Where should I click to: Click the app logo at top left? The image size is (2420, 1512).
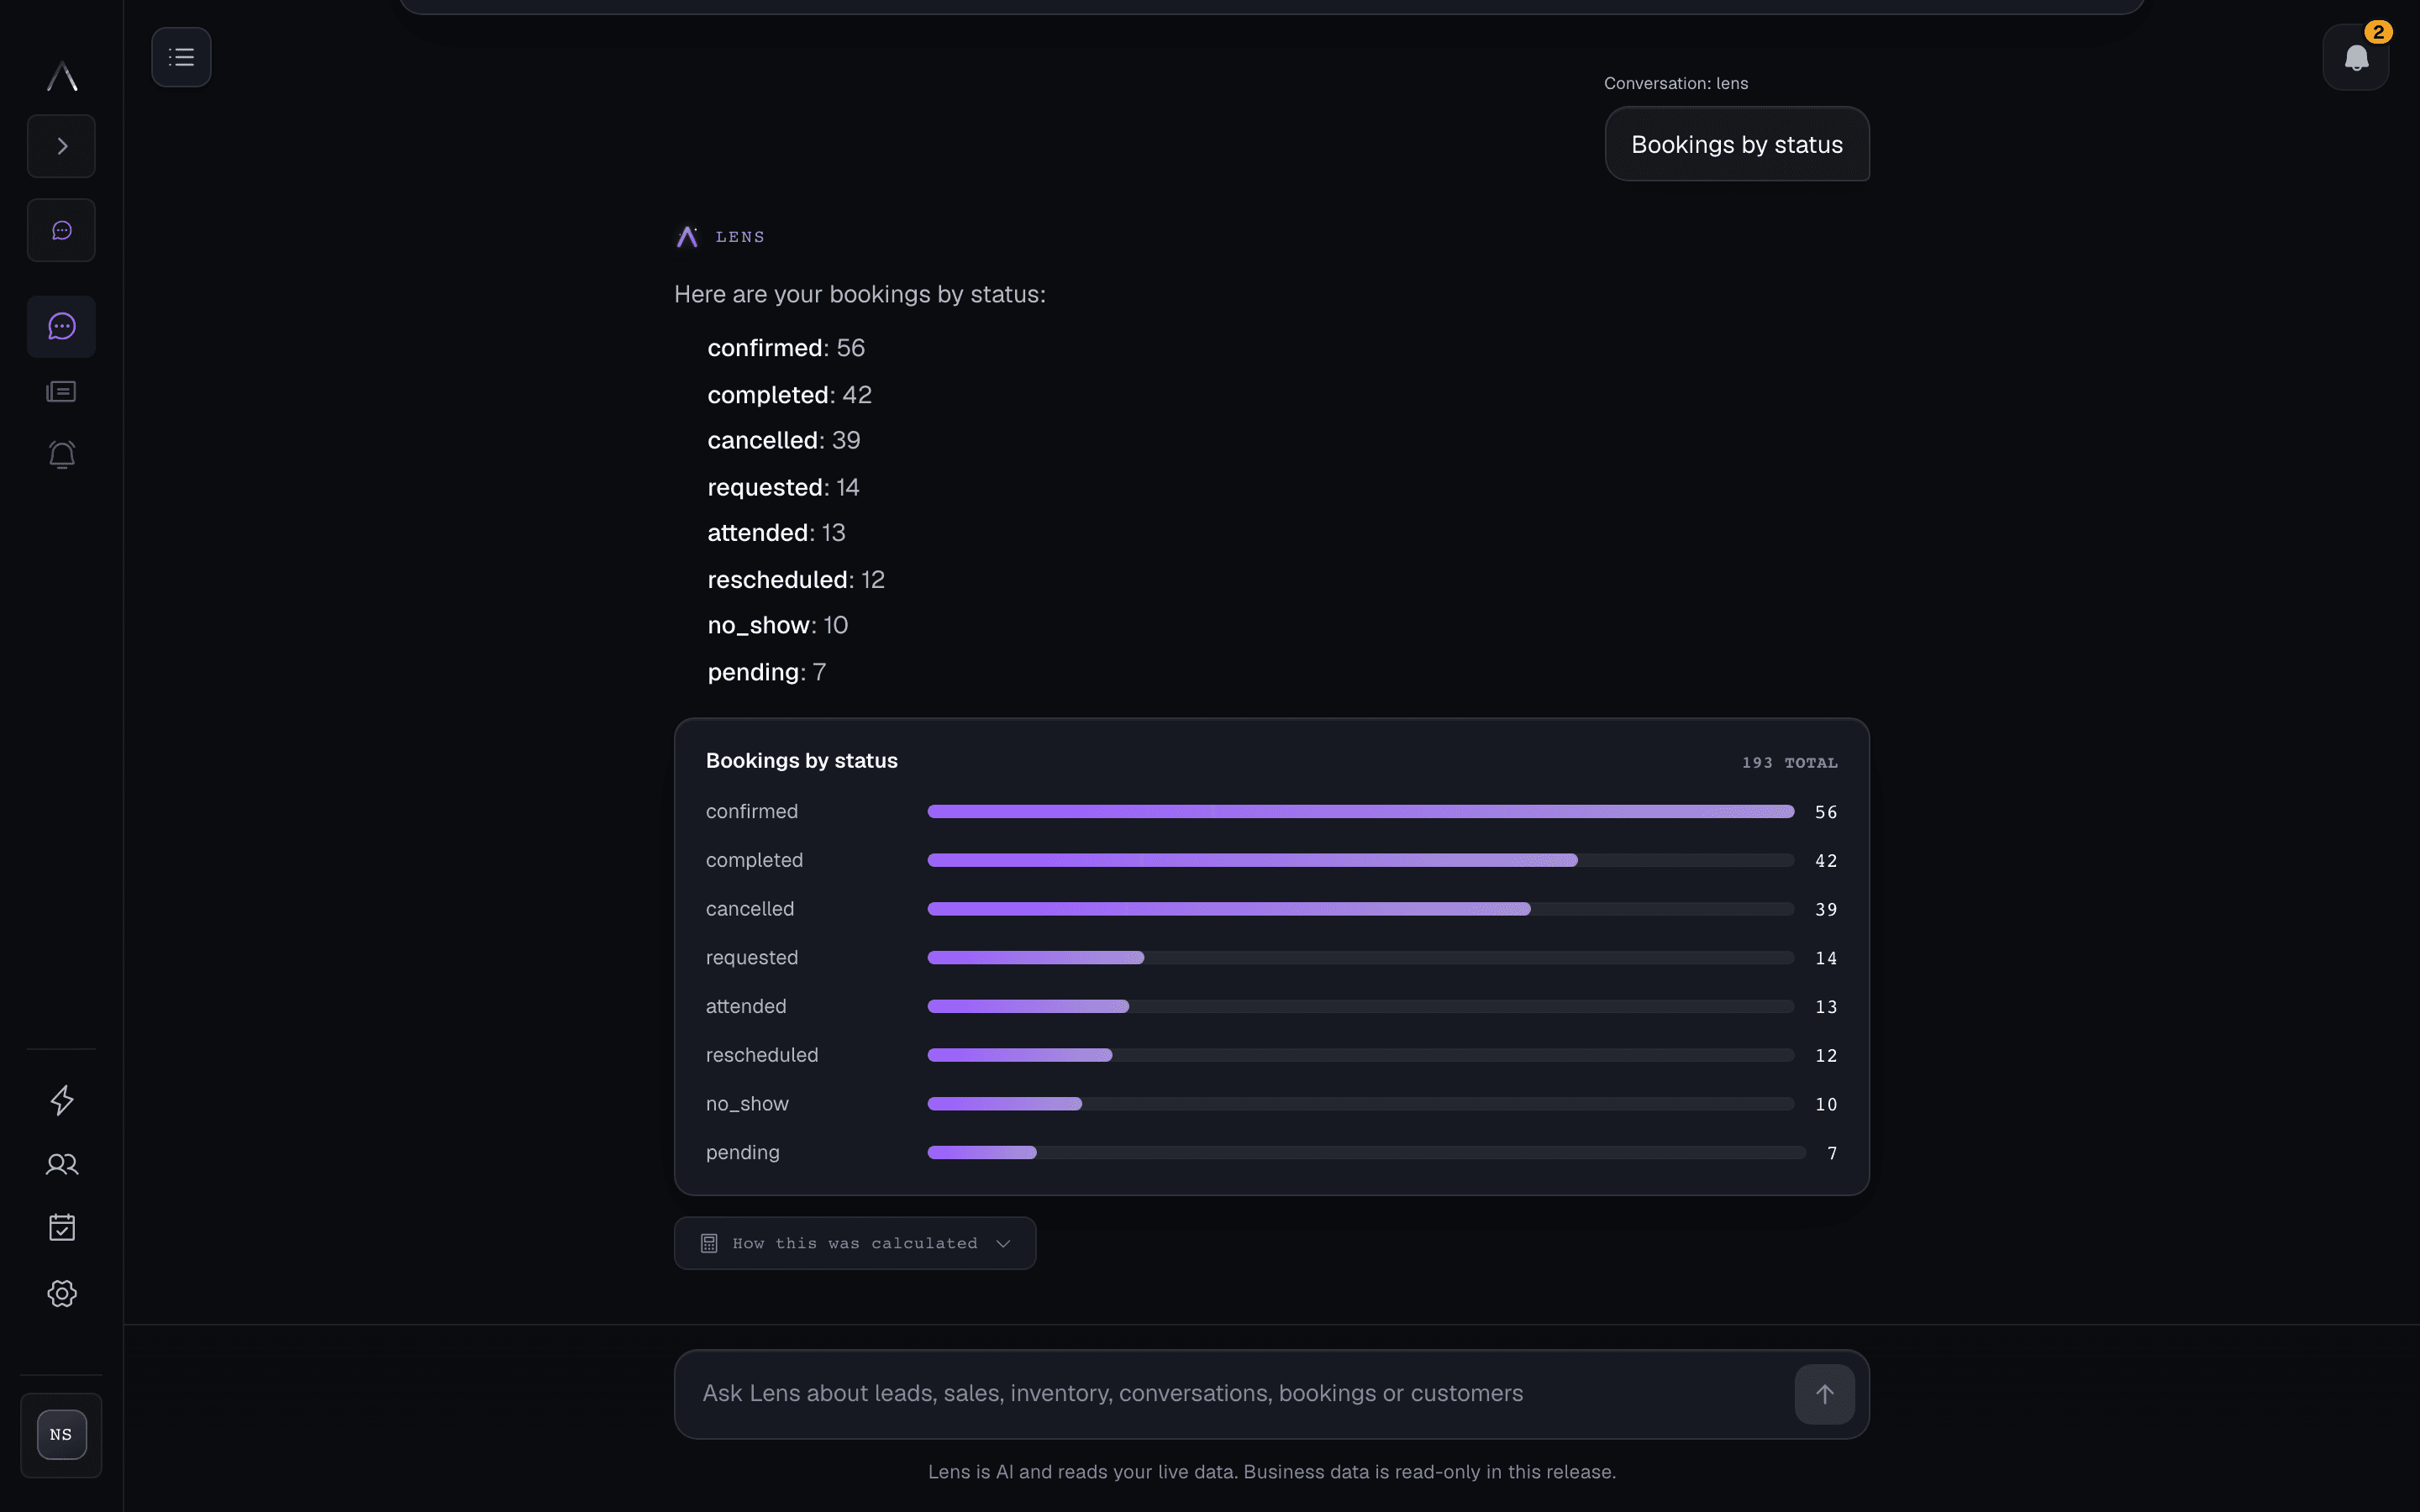pos(61,76)
